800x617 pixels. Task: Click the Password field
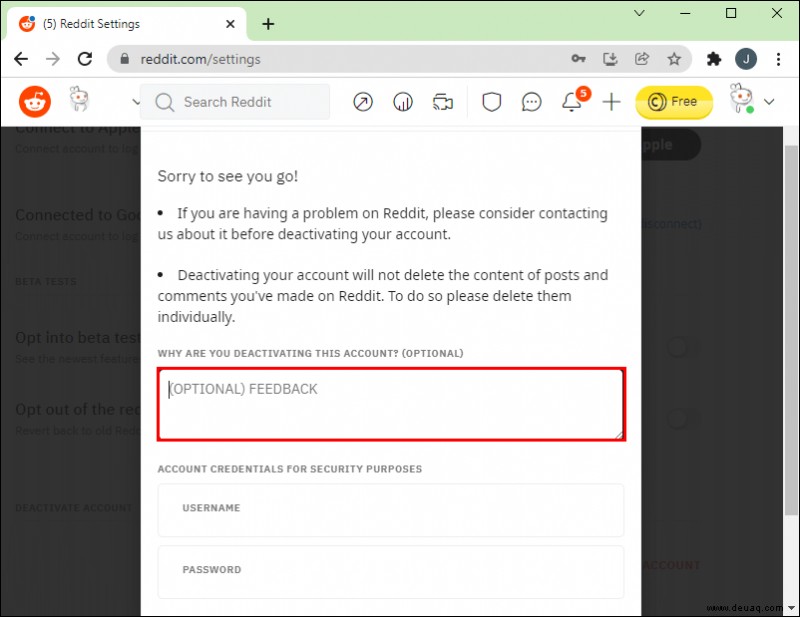[x=391, y=572]
